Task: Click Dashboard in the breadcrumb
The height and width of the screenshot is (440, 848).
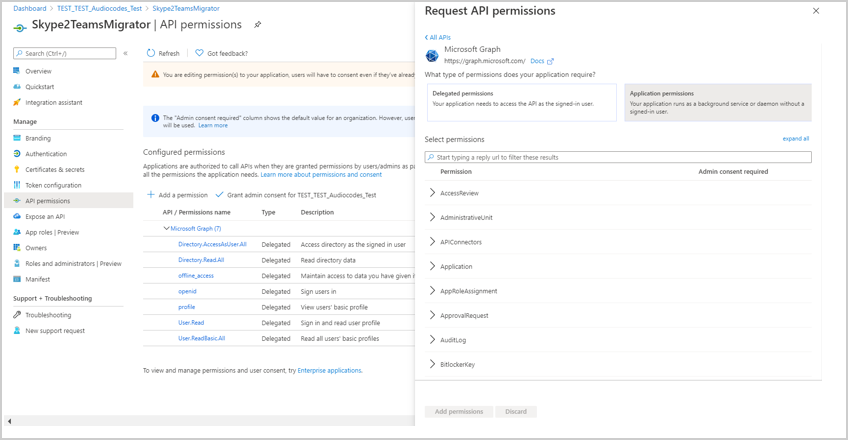Action: (x=30, y=9)
